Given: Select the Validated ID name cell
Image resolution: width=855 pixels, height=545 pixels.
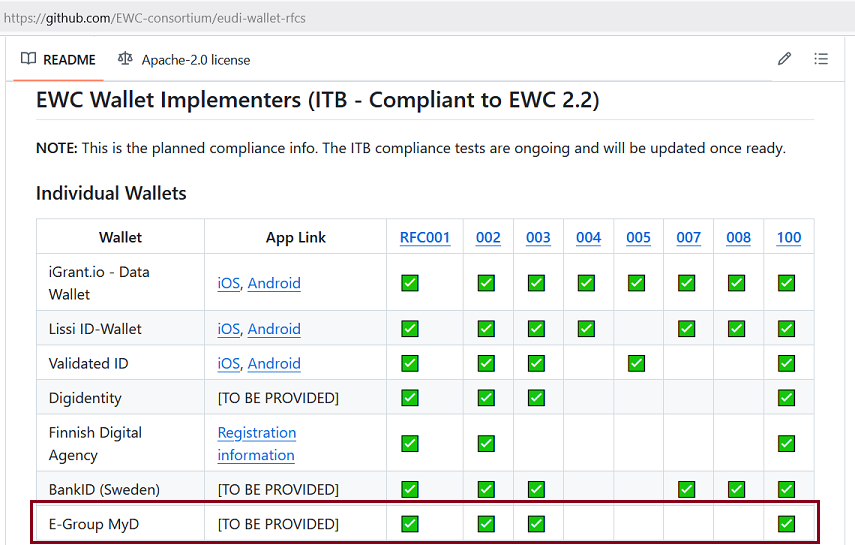Looking at the screenshot, I should point(121,363).
